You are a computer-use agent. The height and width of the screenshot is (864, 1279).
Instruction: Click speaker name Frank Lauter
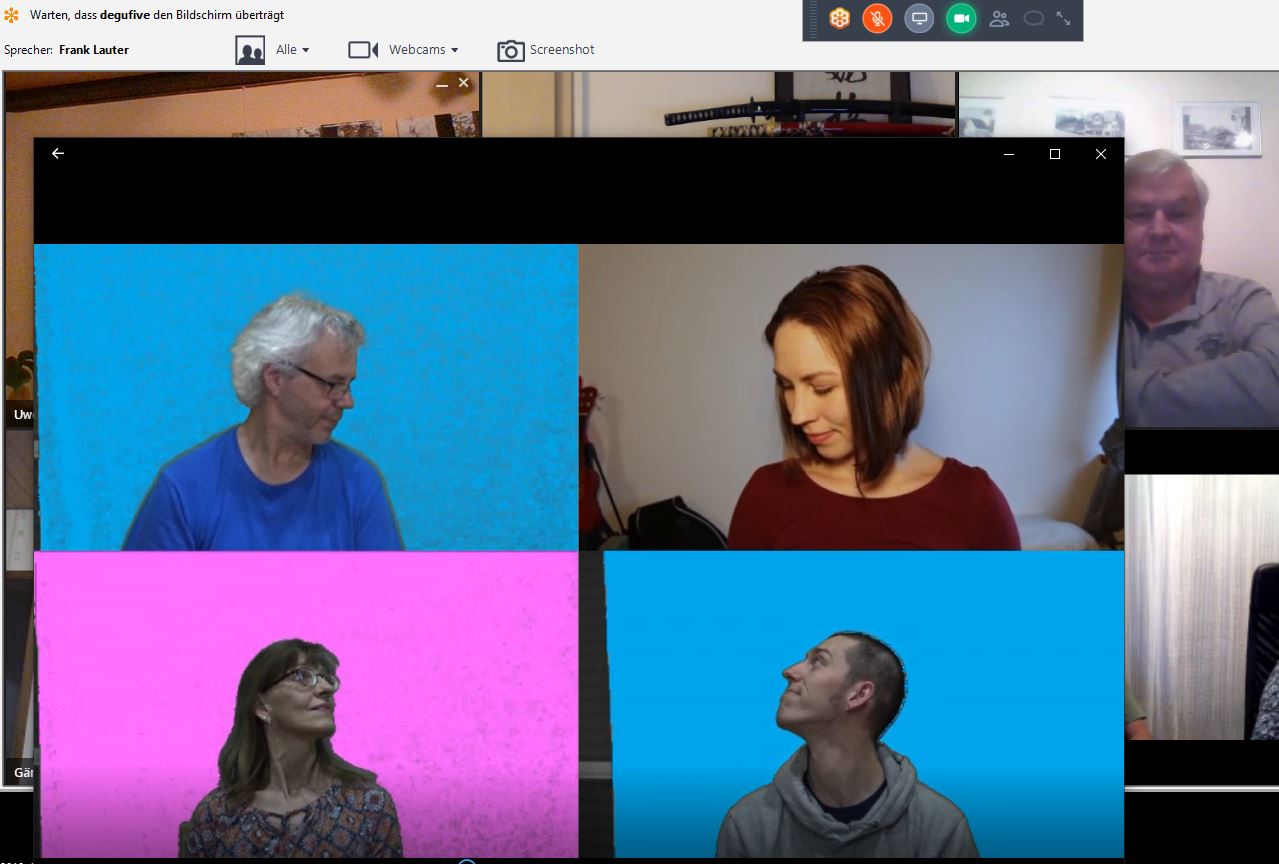[x=94, y=50]
